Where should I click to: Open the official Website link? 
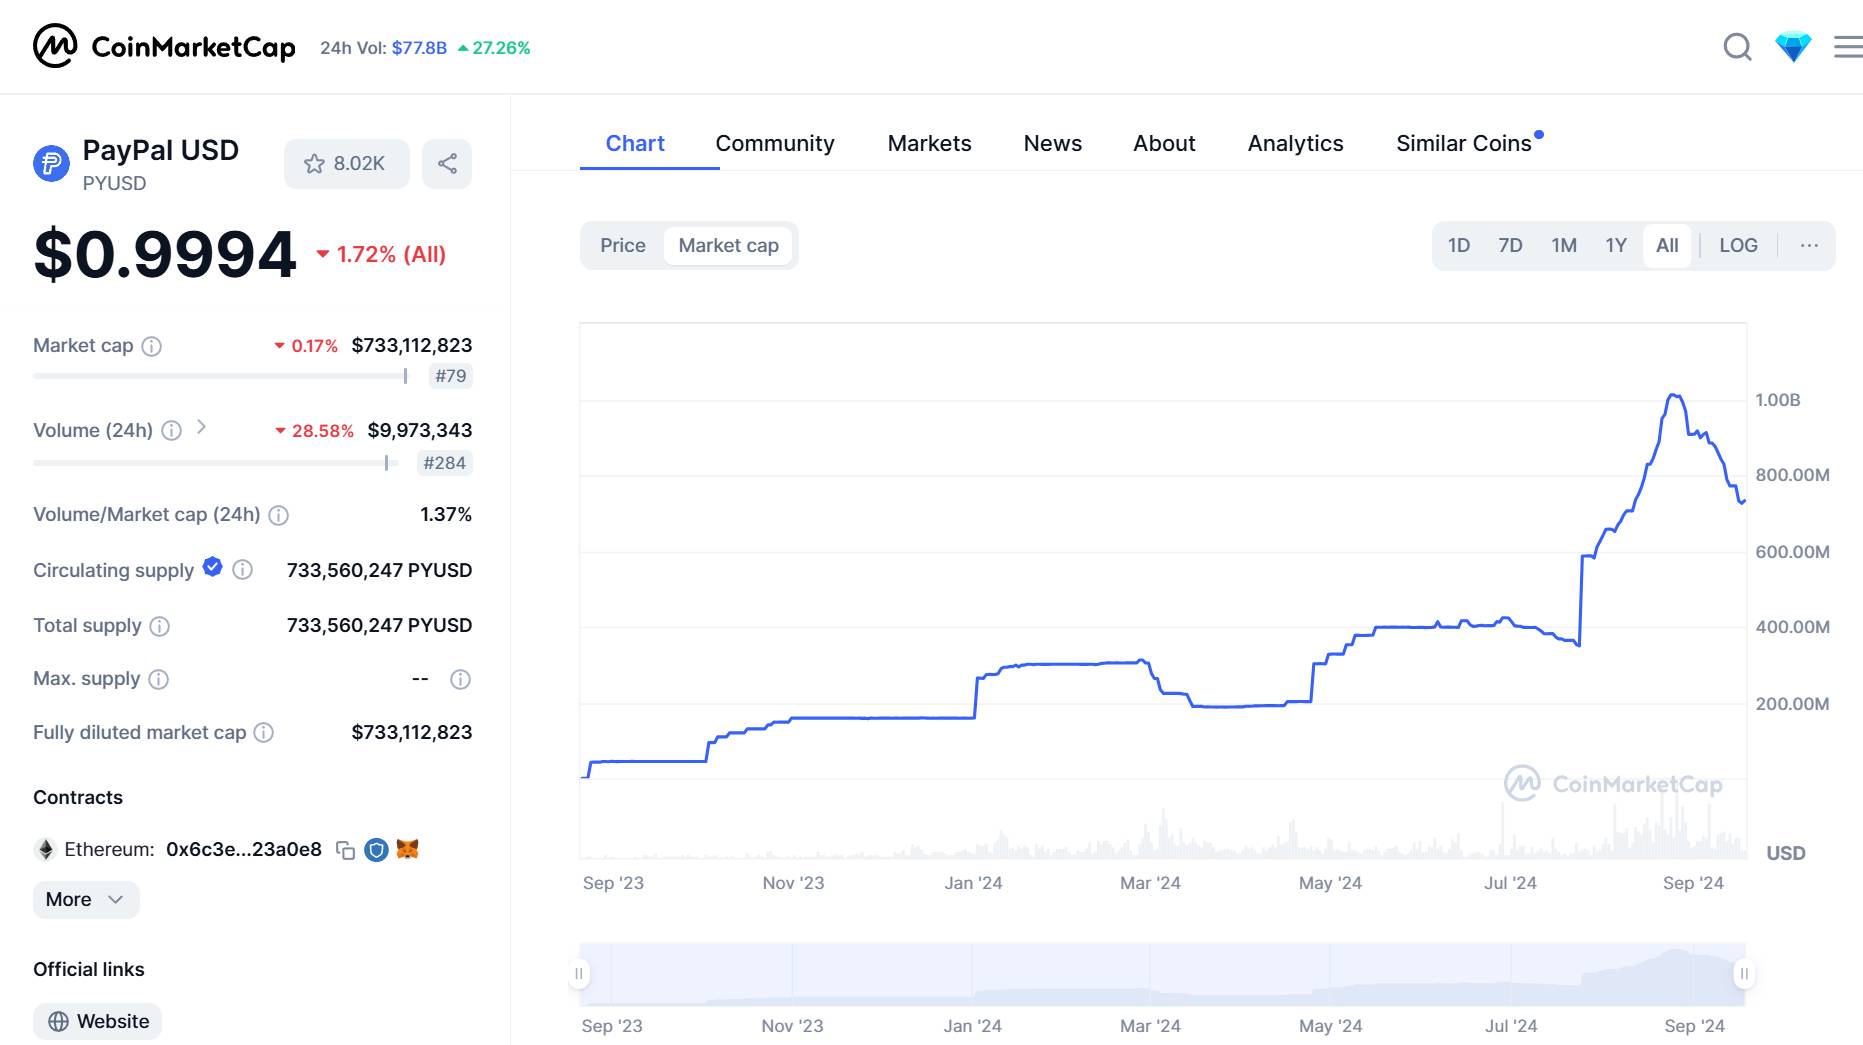pos(97,1021)
